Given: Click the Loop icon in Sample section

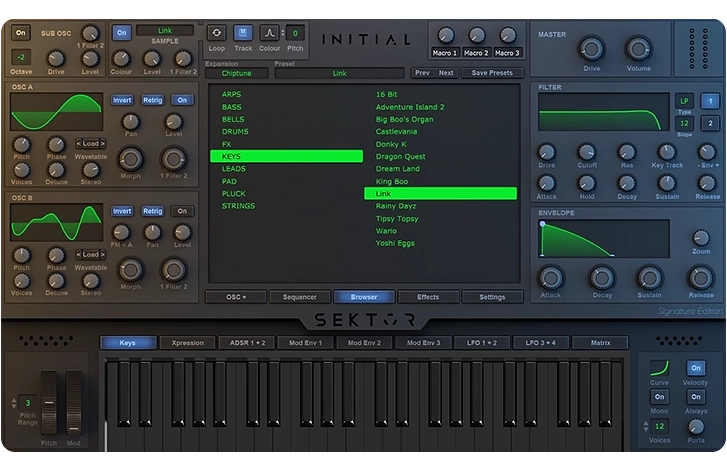Looking at the screenshot, I should (216, 33).
